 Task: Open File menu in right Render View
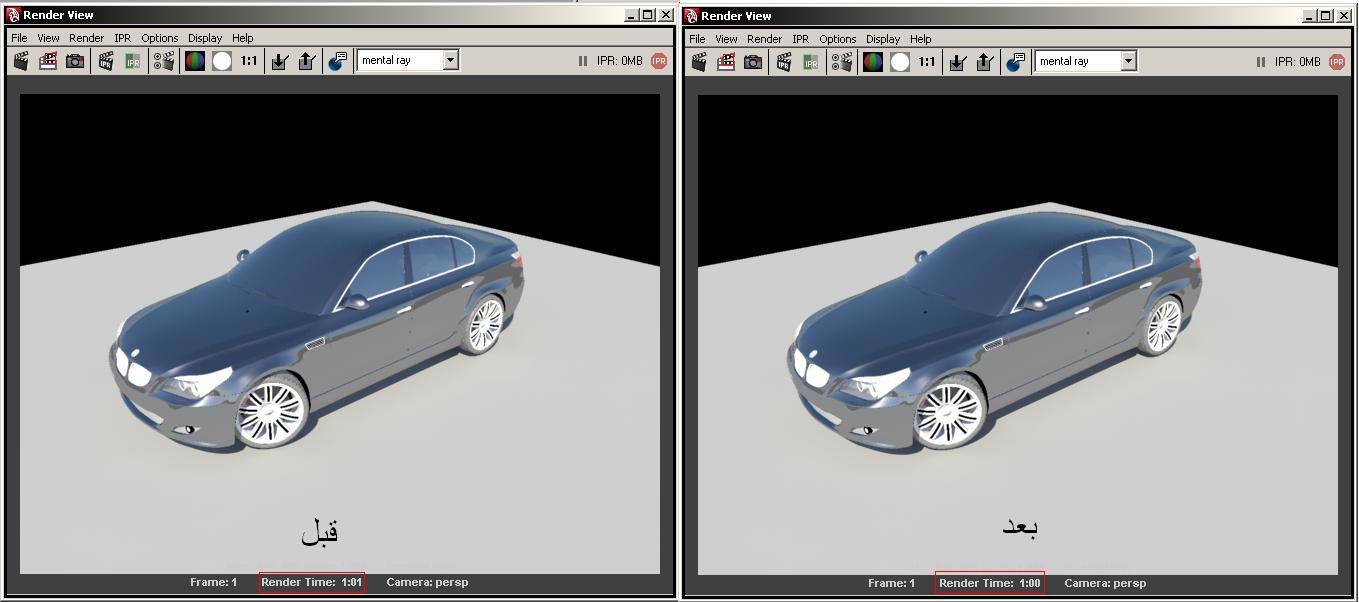tap(697, 39)
